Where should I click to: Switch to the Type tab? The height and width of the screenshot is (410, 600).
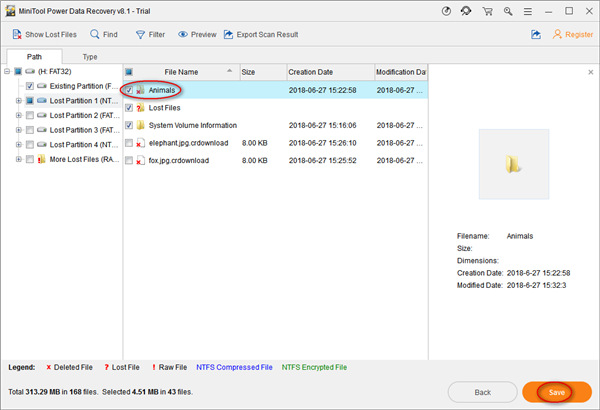tap(90, 57)
